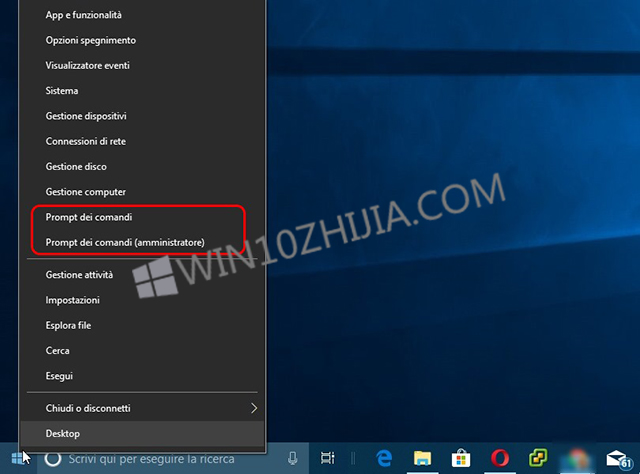Launch Opera browser from taskbar
This screenshot has height=474, width=640.
point(500,458)
